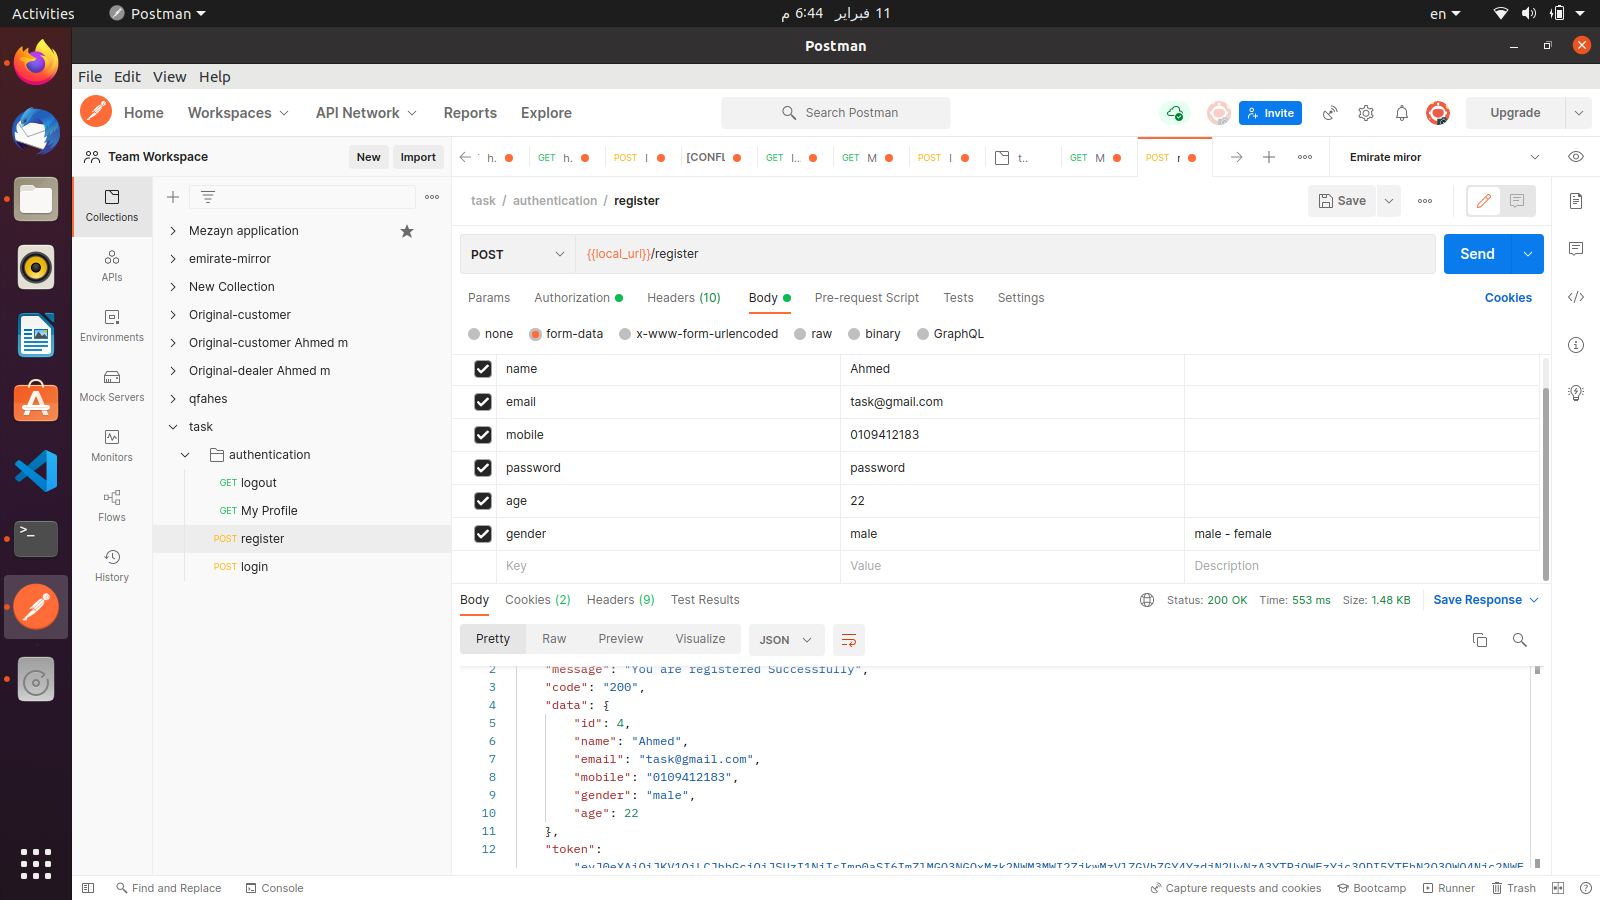Screen dimensions: 1600x900
Task: Switch response view to Raw
Action: [x=554, y=639]
